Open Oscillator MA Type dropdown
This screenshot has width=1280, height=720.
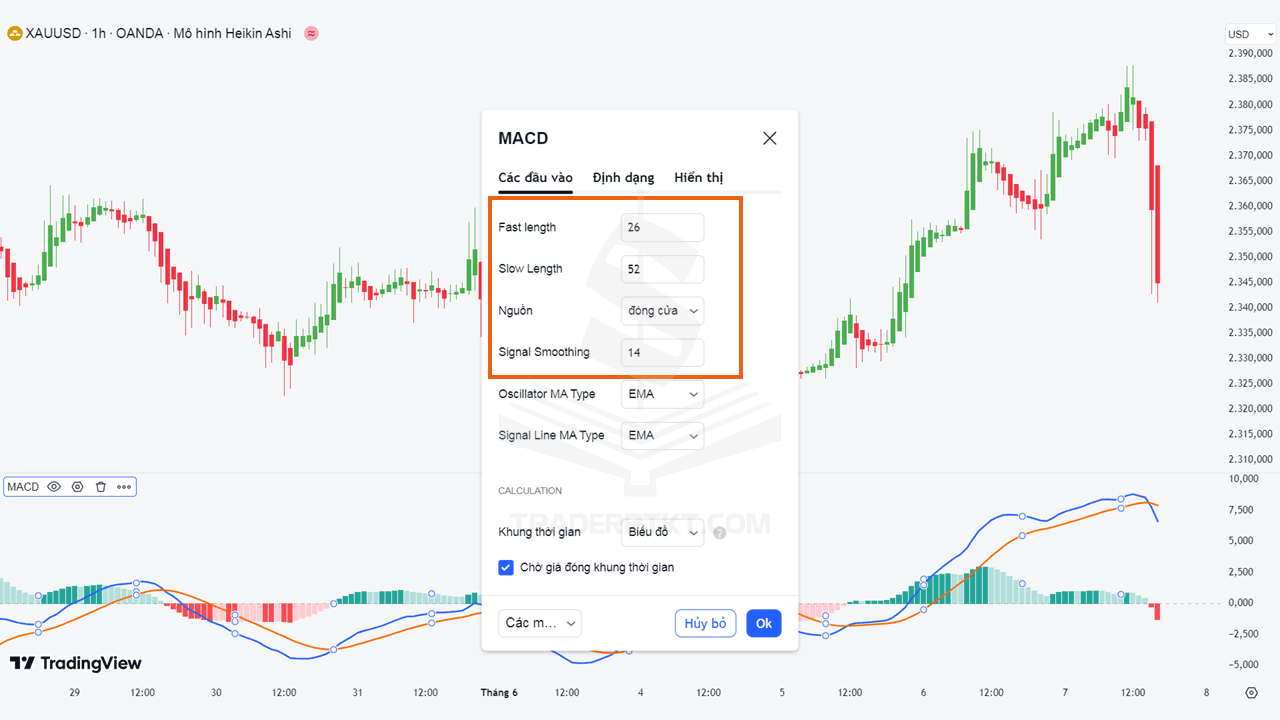pyautogui.click(x=662, y=394)
